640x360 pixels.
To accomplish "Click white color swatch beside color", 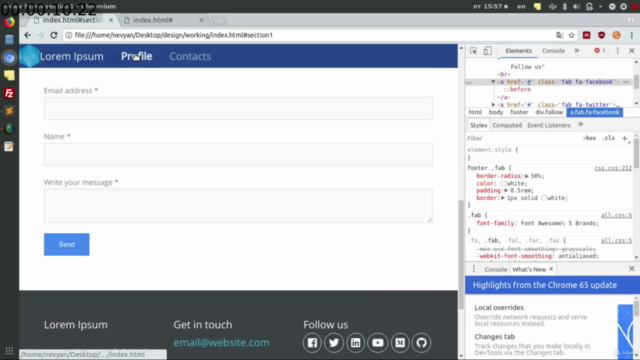I will pos(503,184).
